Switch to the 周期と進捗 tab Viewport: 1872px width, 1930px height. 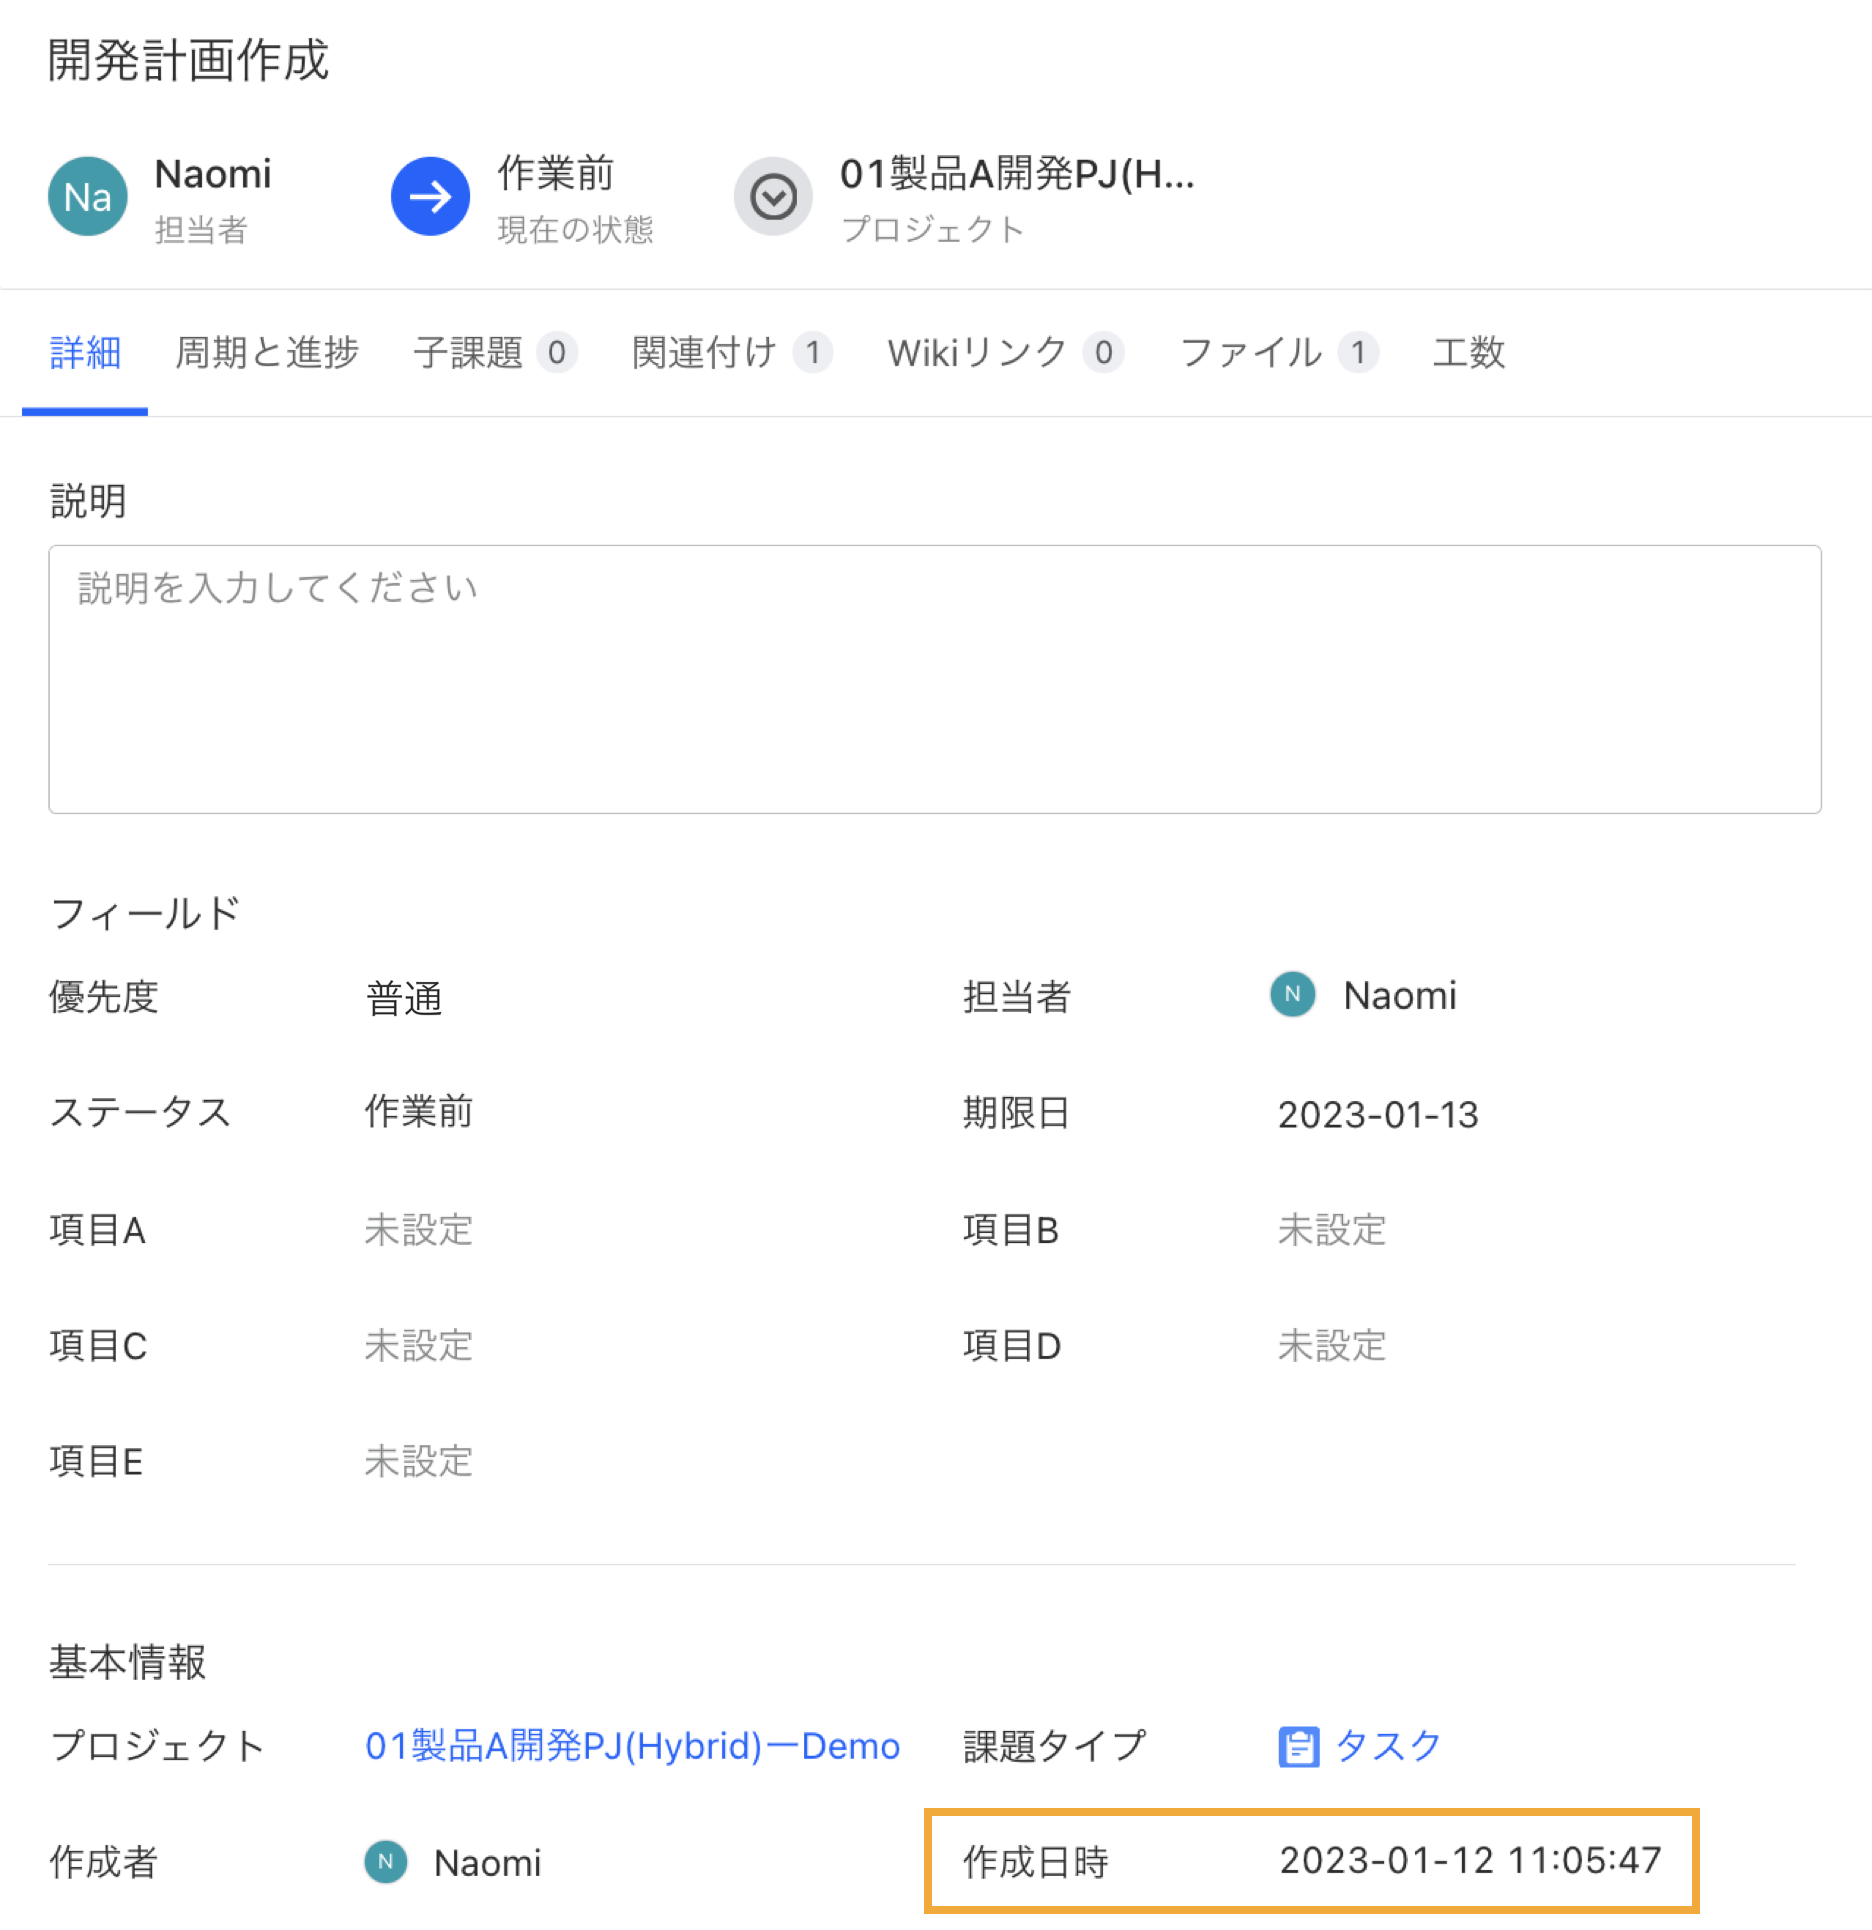pyautogui.click(x=266, y=352)
